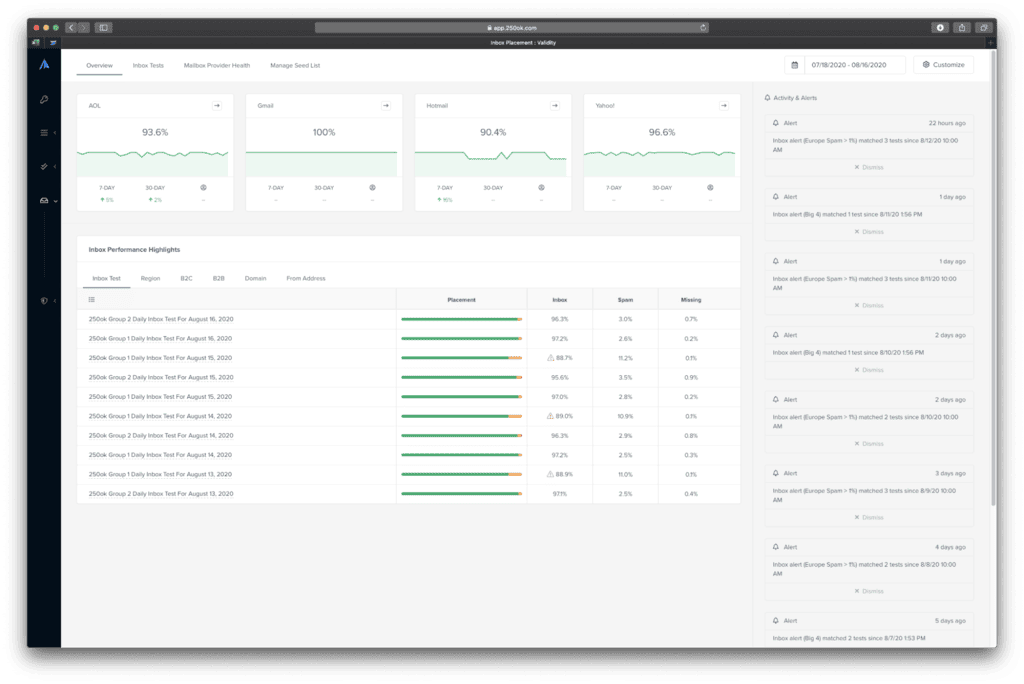
Task: Sort by the Placement column header
Action: pos(461,300)
